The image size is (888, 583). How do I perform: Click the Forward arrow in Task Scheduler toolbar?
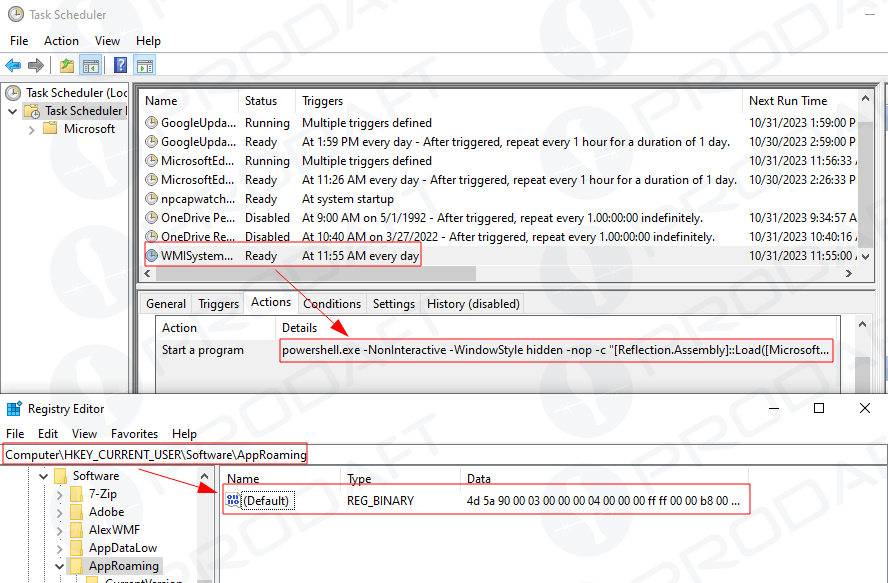tap(36, 66)
